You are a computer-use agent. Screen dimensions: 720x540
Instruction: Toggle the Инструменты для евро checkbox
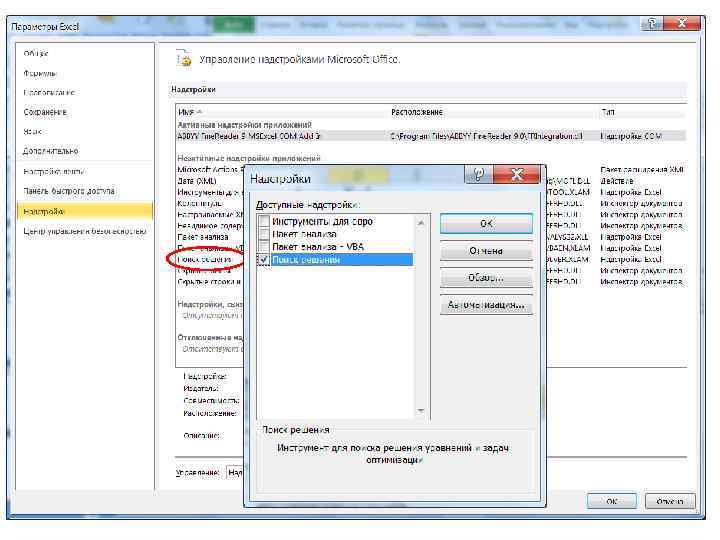tap(264, 221)
